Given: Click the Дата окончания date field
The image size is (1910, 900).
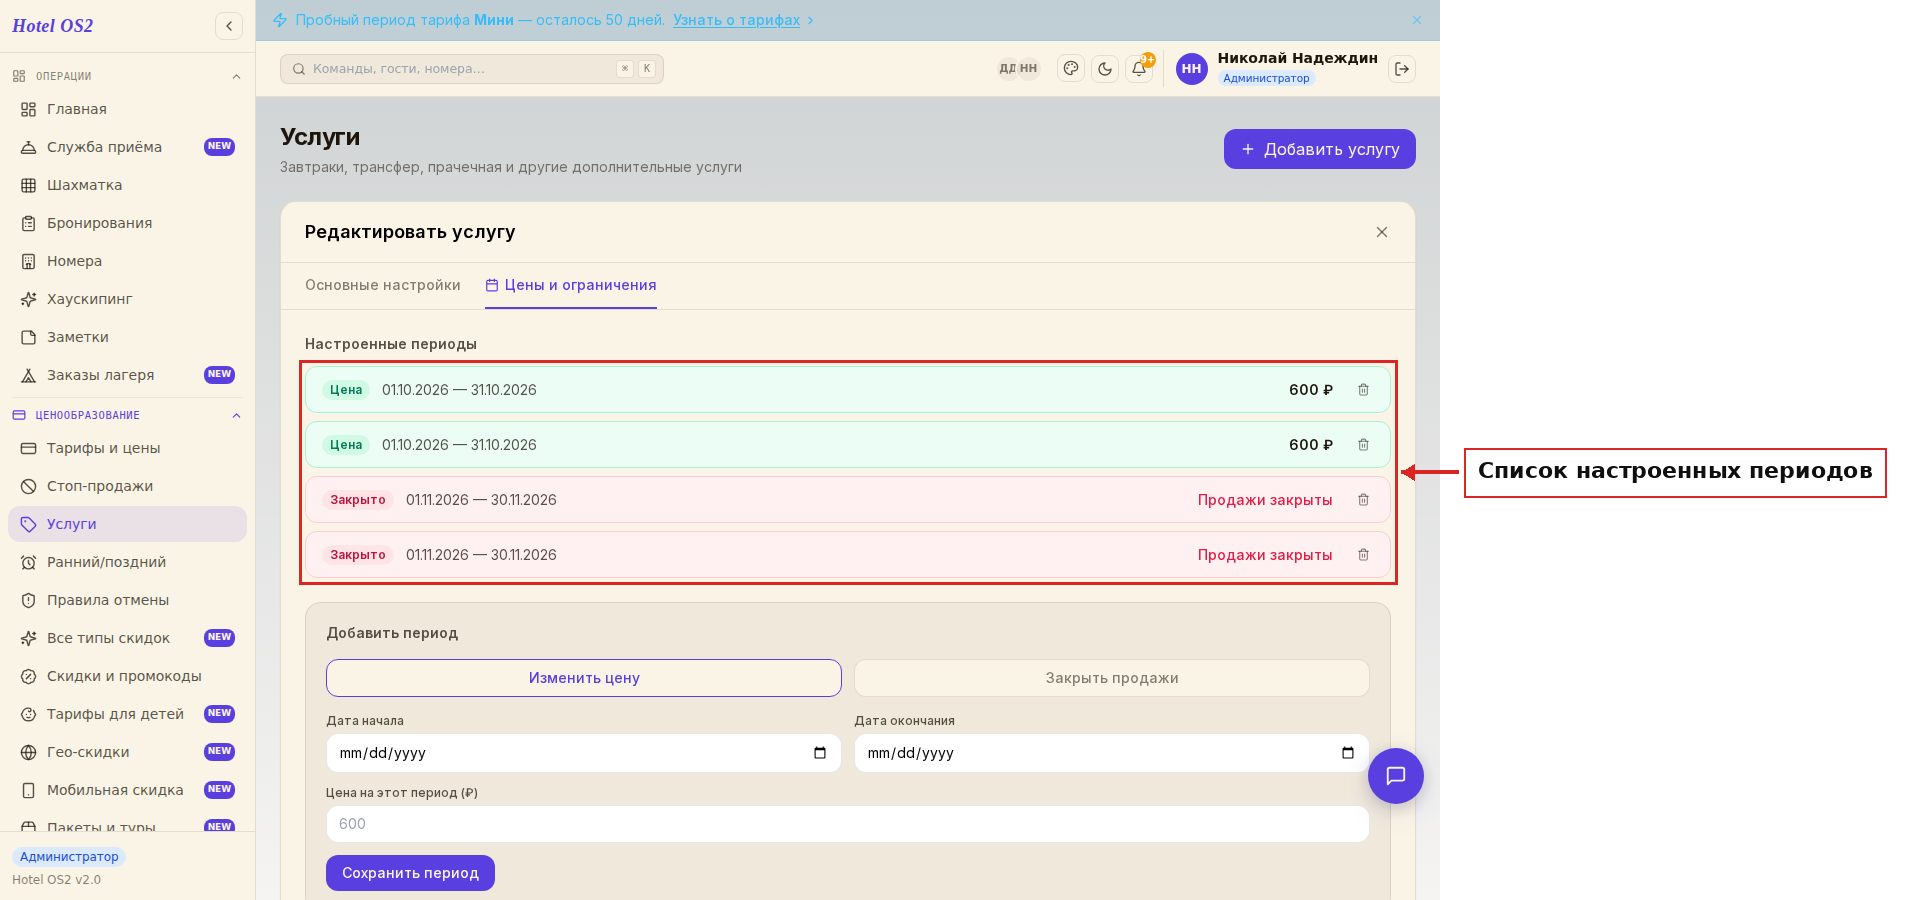Looking at the screenshot, I should click(1112, 753).
